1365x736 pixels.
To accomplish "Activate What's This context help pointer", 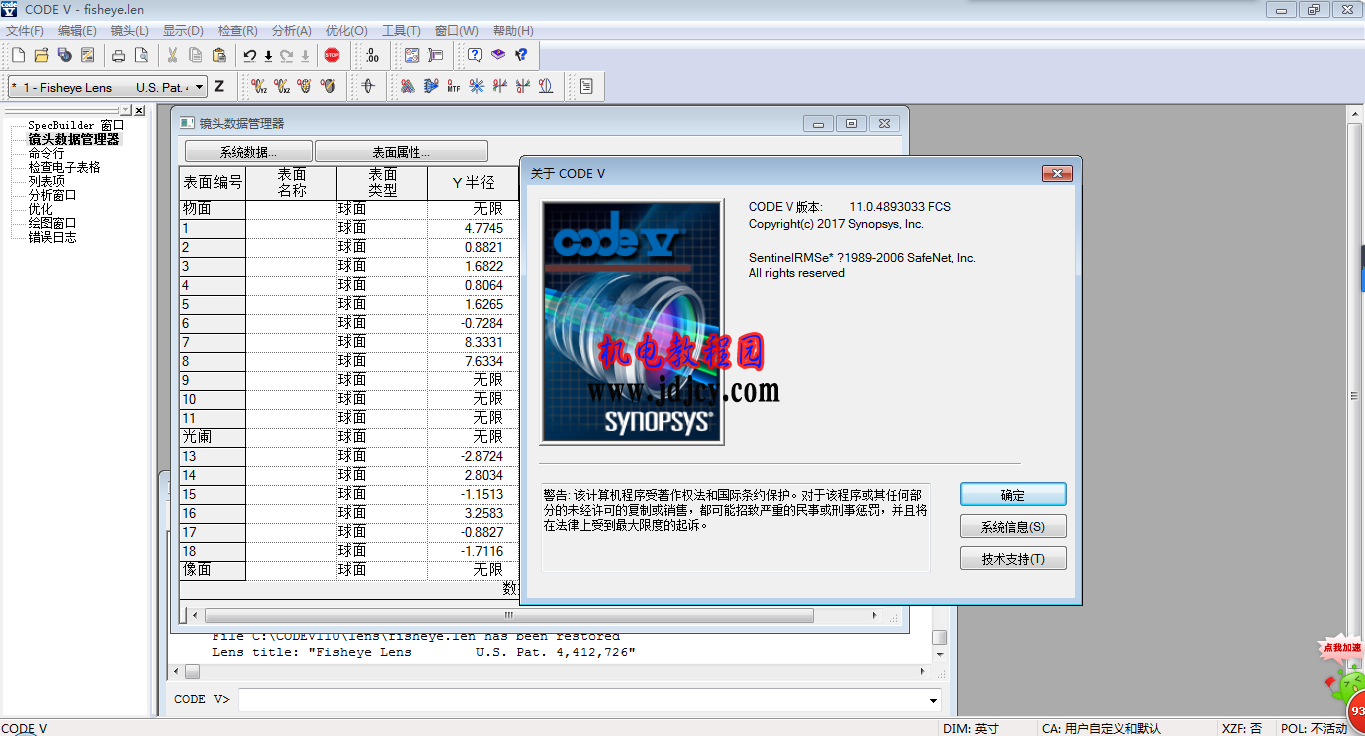I will tap(521, 55).
